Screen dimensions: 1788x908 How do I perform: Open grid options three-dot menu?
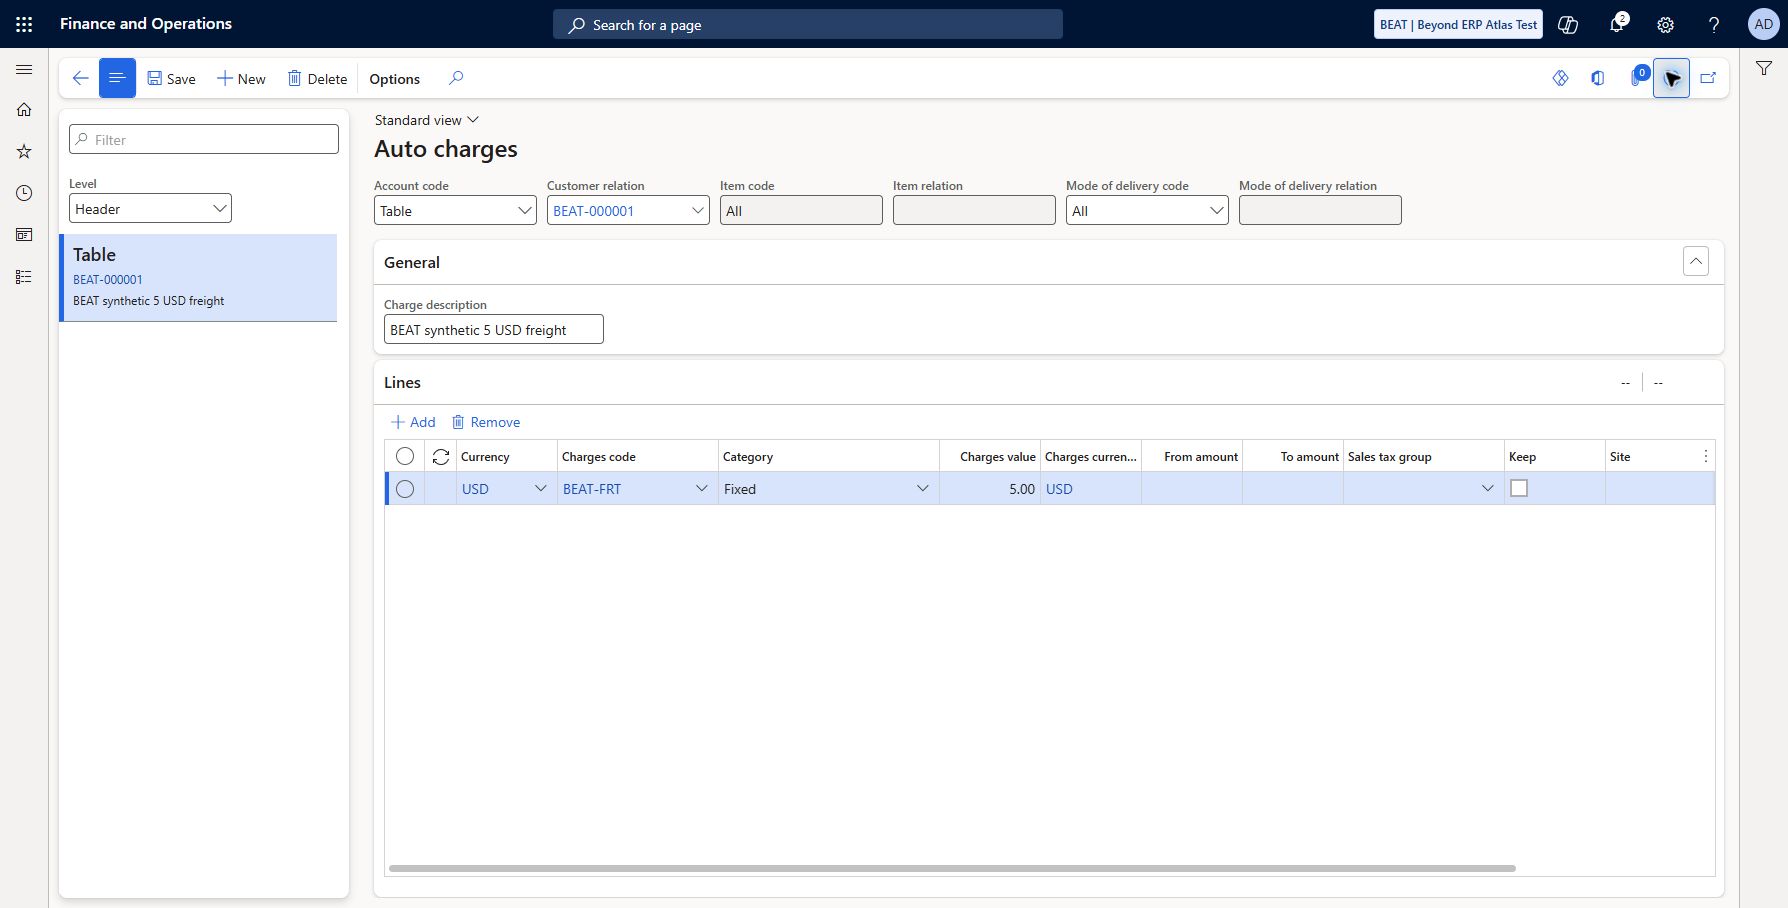coord(1705,456)
